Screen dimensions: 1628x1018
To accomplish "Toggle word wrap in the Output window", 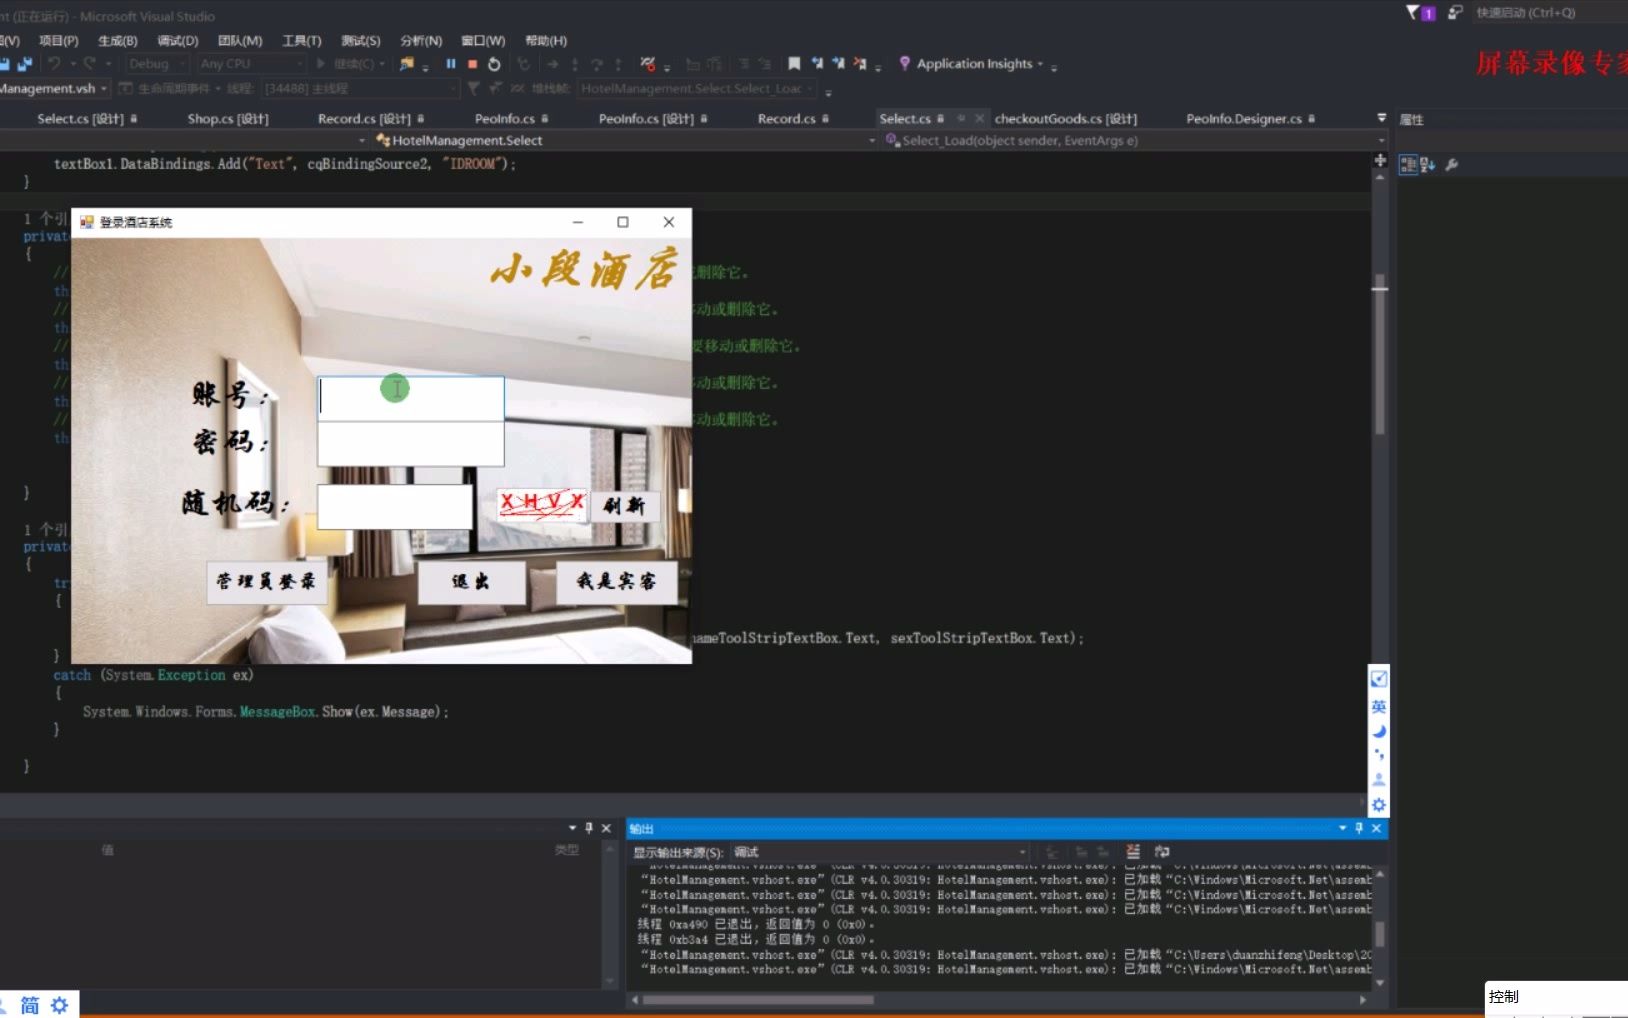I will coord(1163,851).
